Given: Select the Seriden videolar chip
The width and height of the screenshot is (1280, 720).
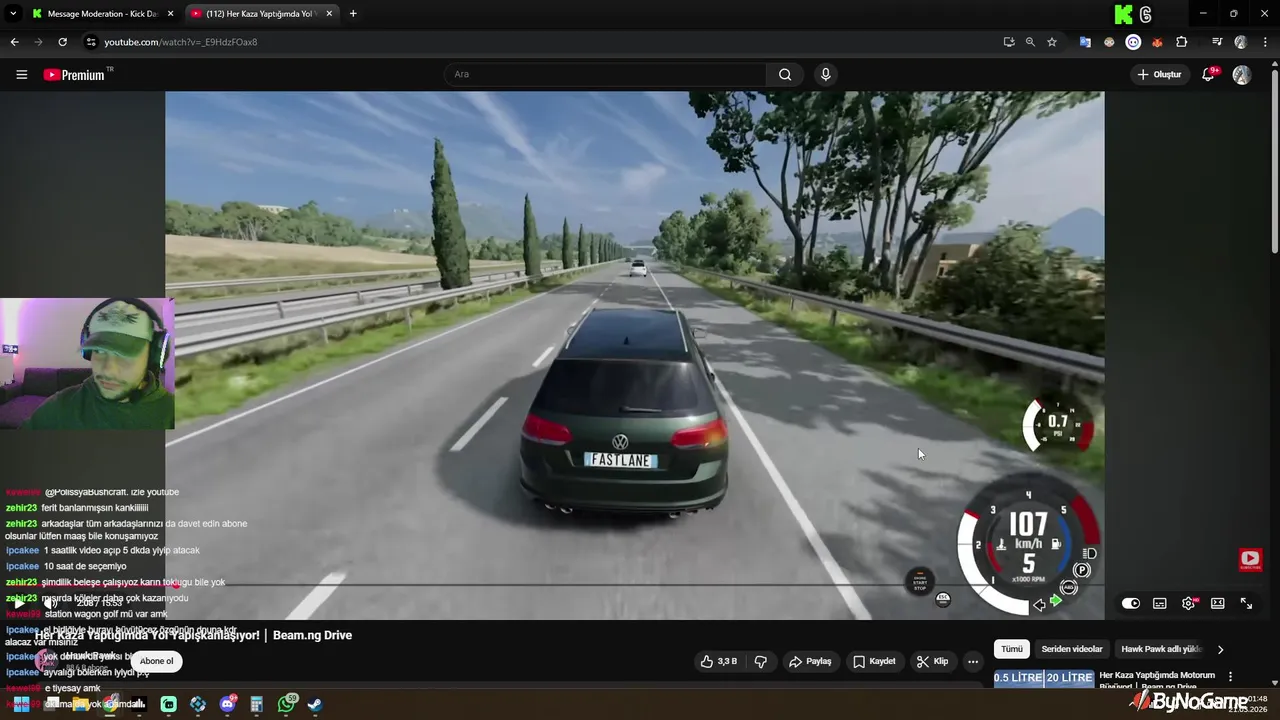Looking at the screenshot, I should coord(1071,649).
